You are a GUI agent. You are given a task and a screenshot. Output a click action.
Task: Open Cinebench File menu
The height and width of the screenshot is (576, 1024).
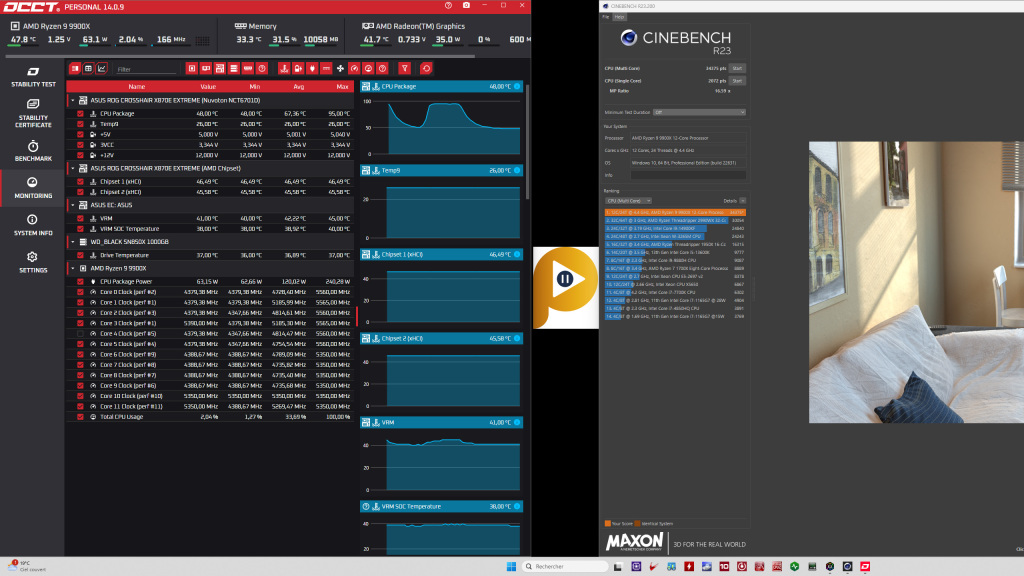click(x=606, y=17)
